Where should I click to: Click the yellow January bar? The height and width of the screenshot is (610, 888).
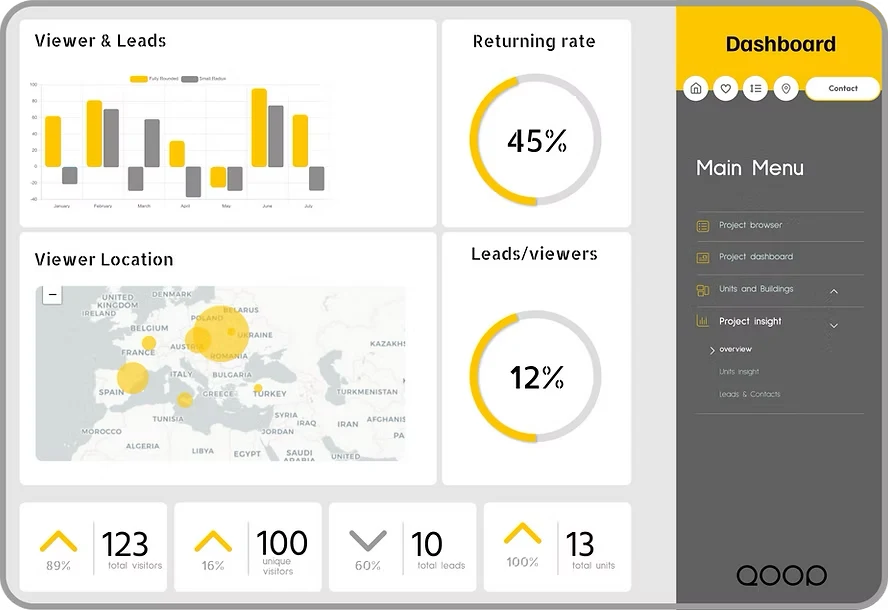pos(53,141)
